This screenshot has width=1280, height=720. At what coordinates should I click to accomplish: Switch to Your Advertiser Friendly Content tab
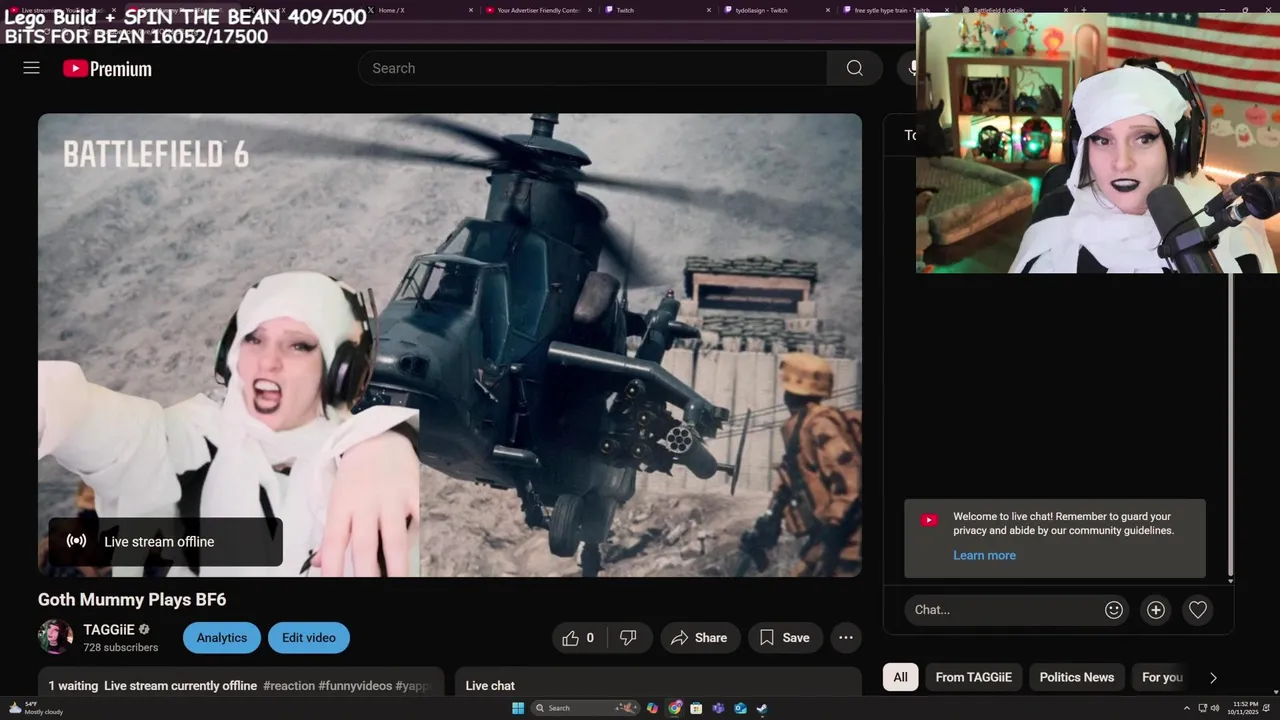click(x=539, y=10)
